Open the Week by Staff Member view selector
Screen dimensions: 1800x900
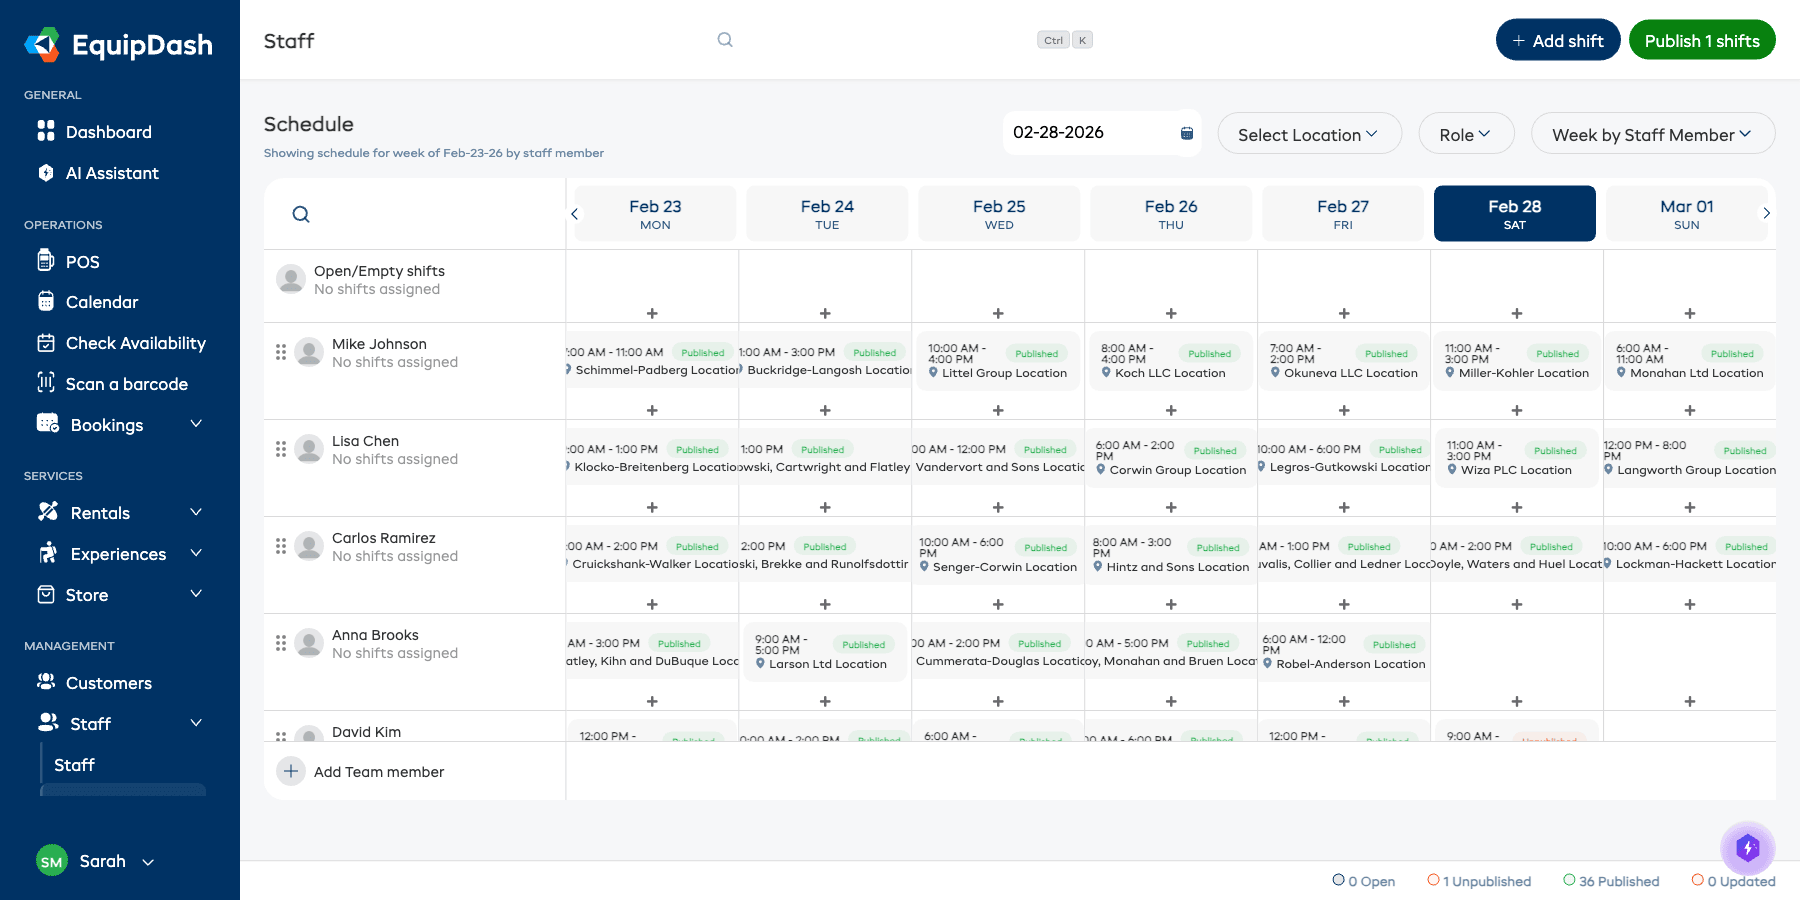(x=1652, y=133)
